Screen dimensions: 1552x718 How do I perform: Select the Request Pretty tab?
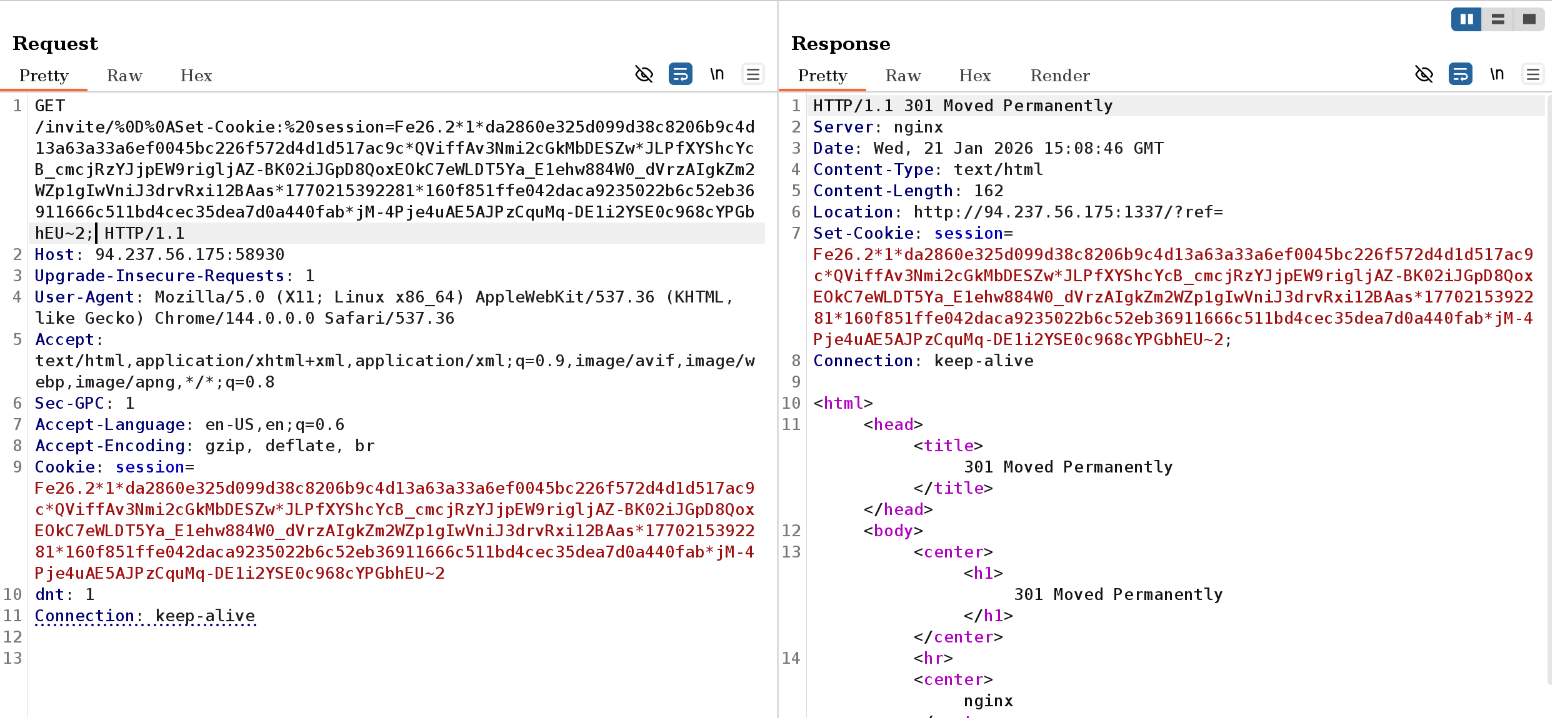(44, 75)
